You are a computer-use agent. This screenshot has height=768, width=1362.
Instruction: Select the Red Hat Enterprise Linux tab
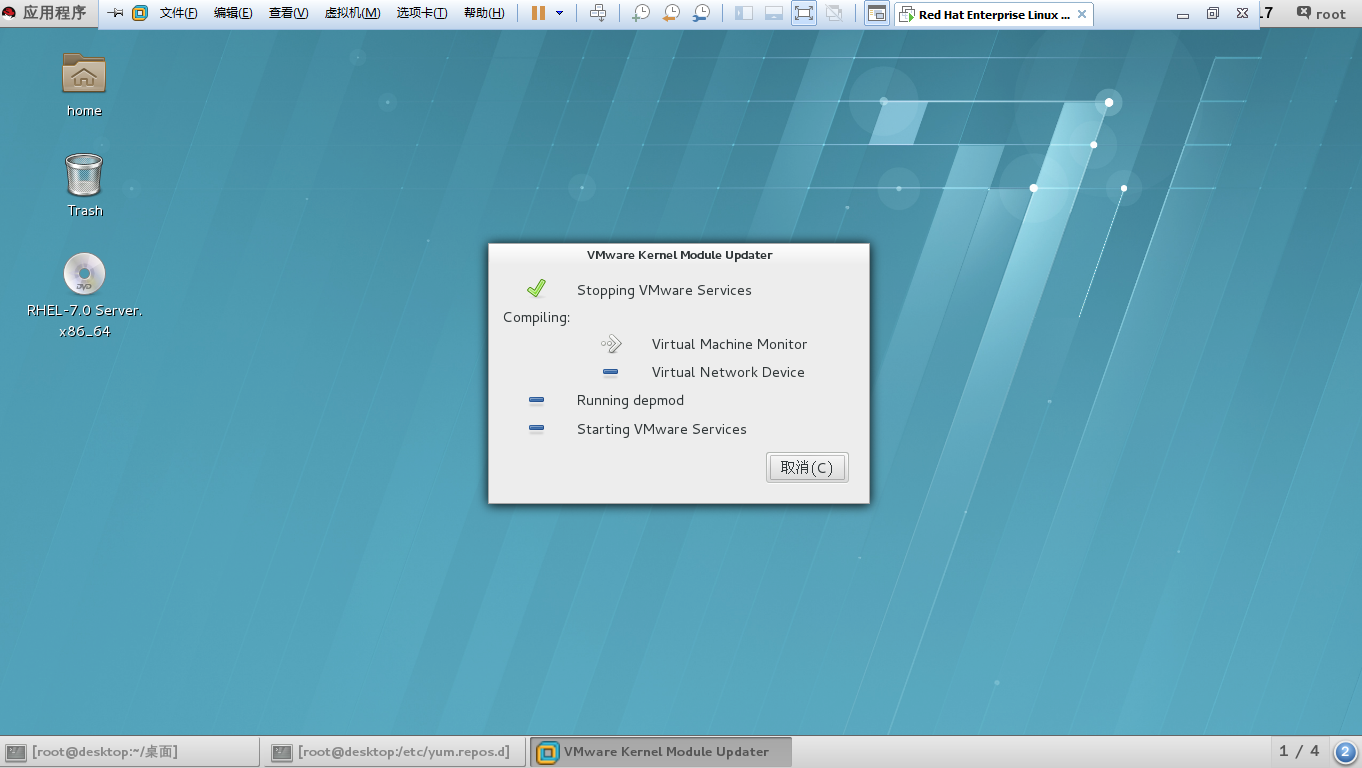(x=994, y=14)
